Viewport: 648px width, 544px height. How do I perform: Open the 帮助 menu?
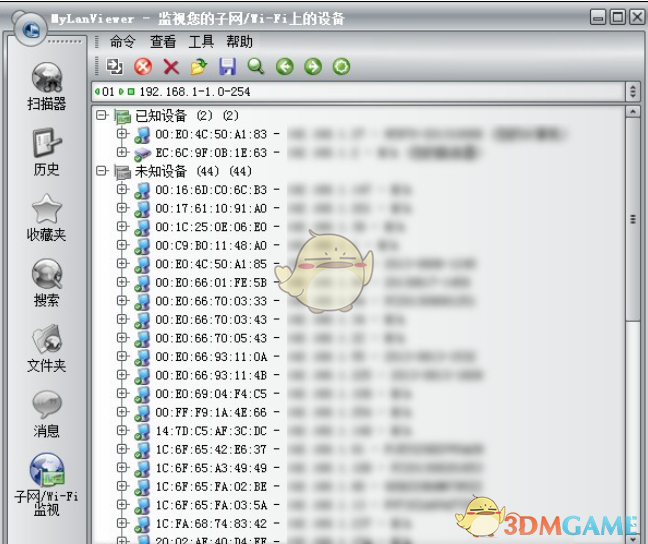pos(239,42)
